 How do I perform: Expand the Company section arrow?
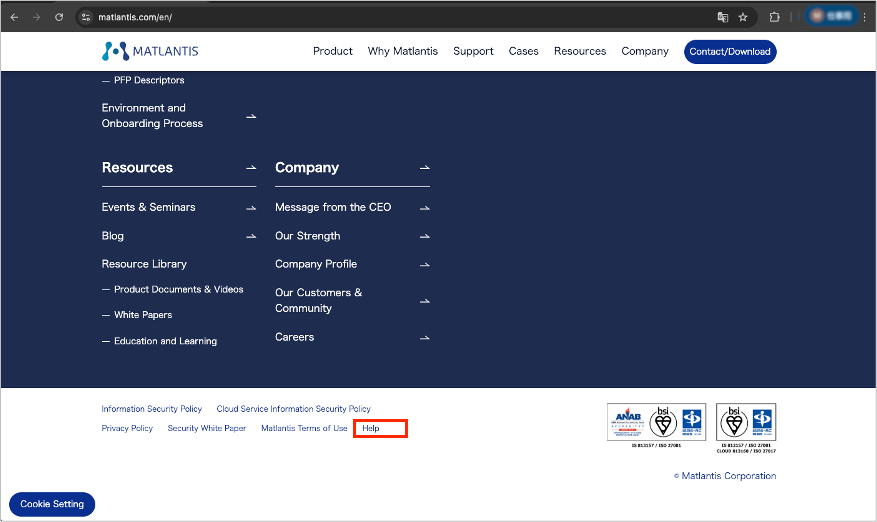pos(425,168)
